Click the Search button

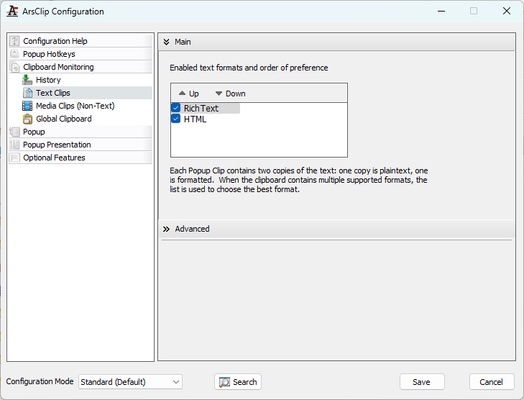click(x=238, y=382)
